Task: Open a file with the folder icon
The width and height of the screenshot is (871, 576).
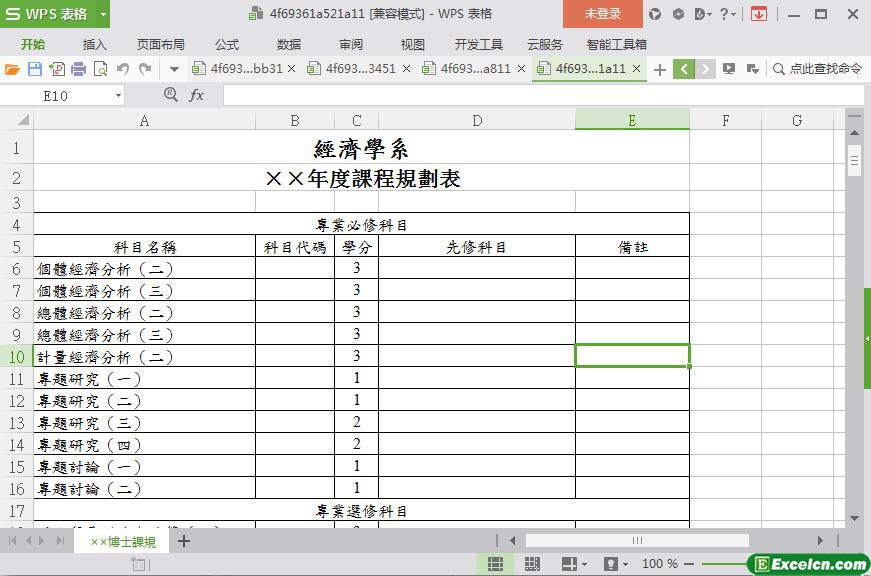Action: (12, 69)
